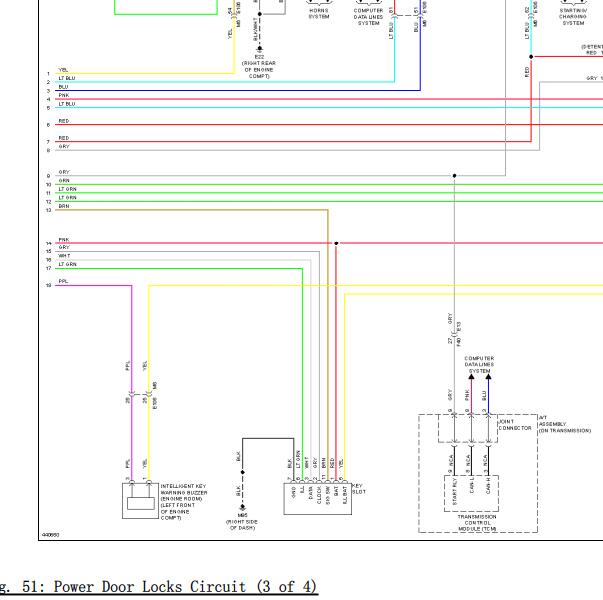Image resolution: width=603 pixels, height=600 pixels.
Task: Open the Fig. 51 Power Door Locks Circuit caption link
Action: (x=158, y=587)
